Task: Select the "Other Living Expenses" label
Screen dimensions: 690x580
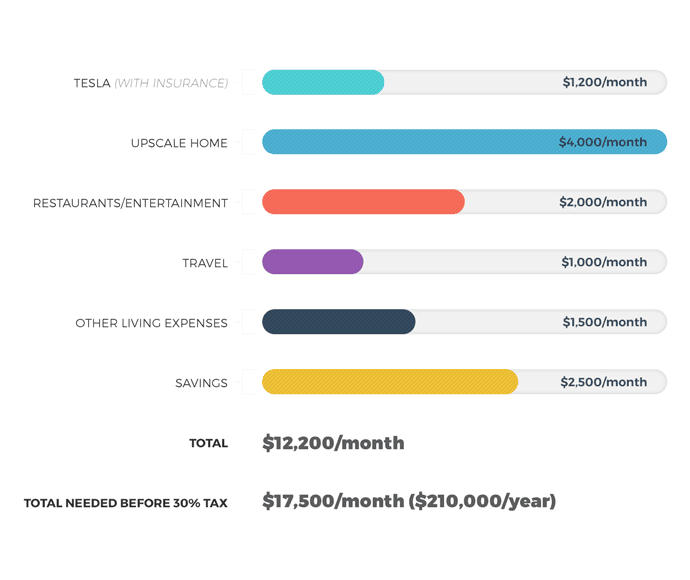Action: tap(151, 323)
